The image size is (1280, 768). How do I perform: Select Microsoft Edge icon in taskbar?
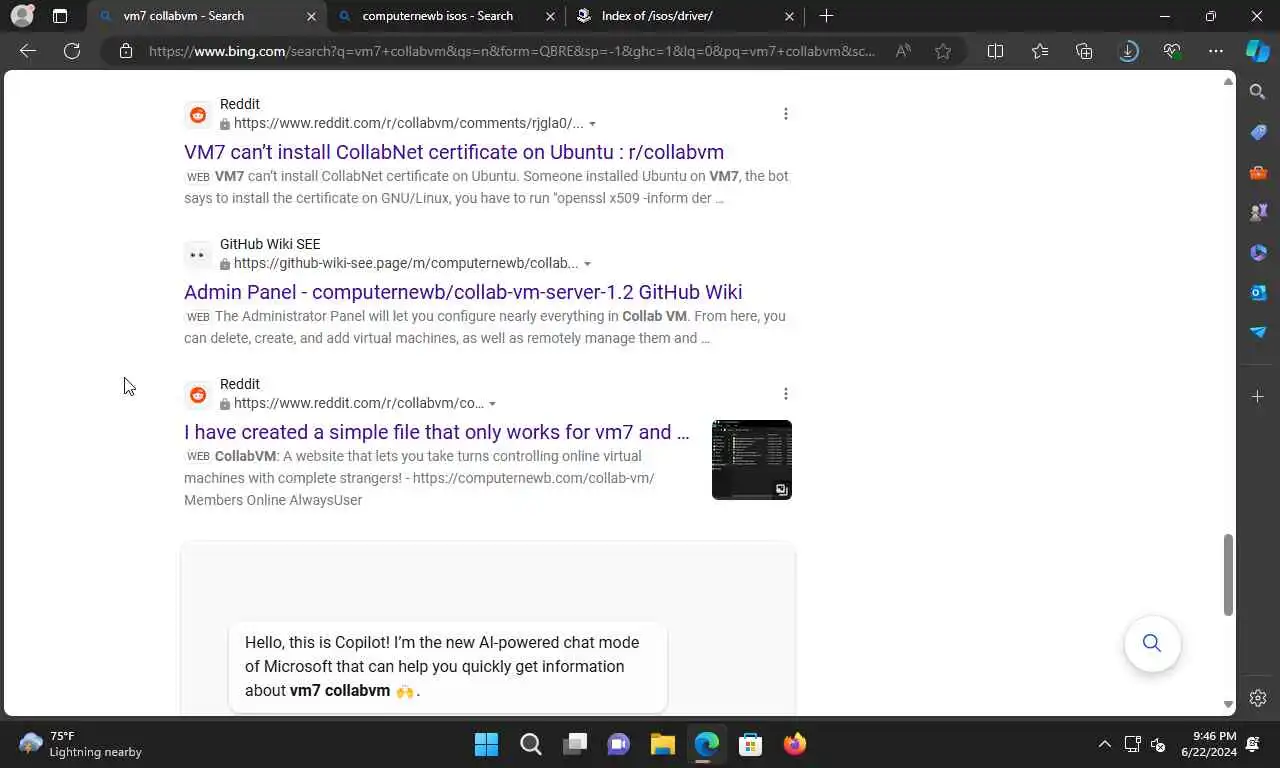tap(707, 744)
